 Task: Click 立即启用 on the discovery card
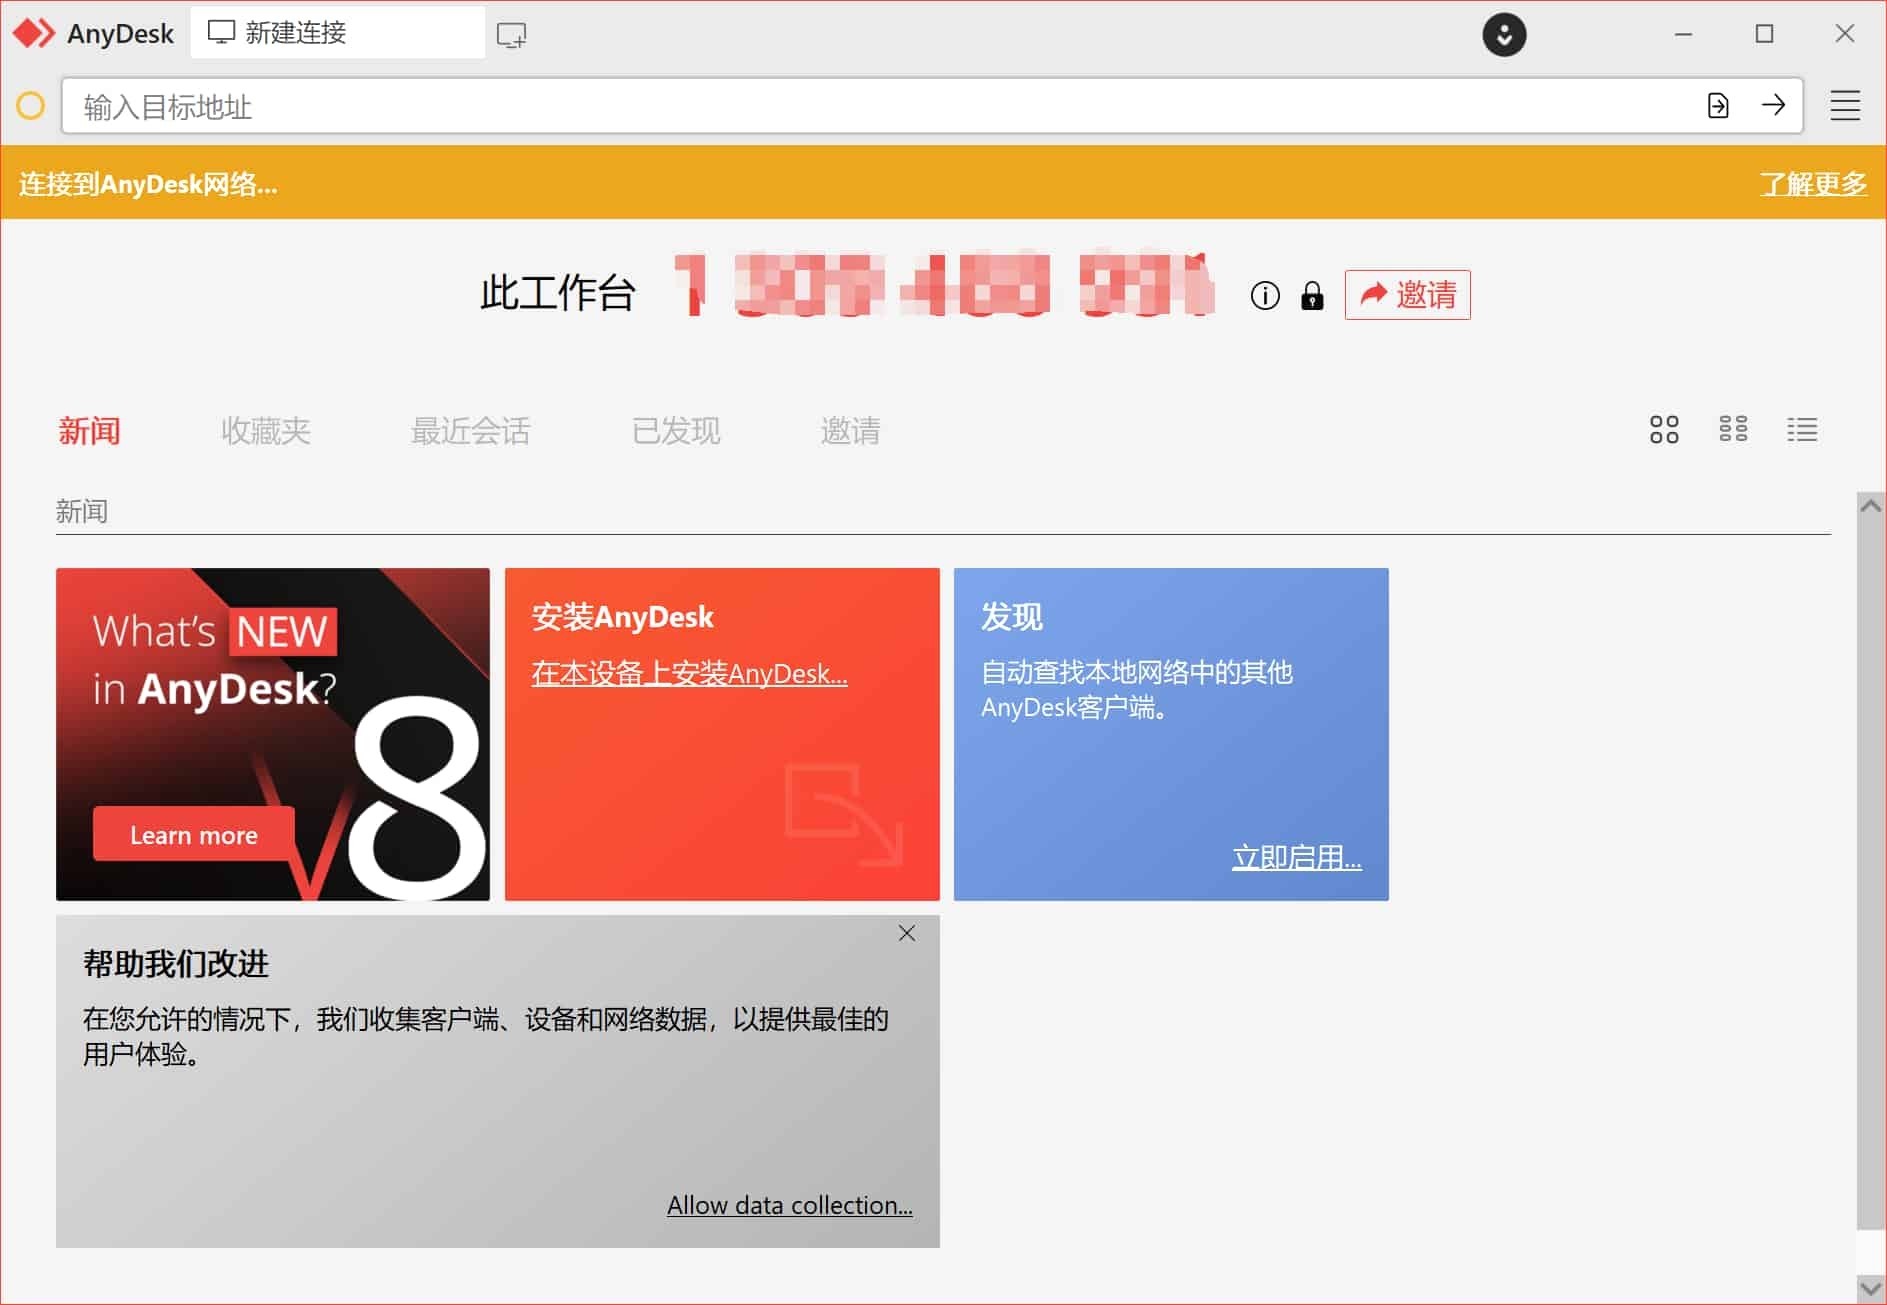pyautogui.click(x=1297, y=858)
